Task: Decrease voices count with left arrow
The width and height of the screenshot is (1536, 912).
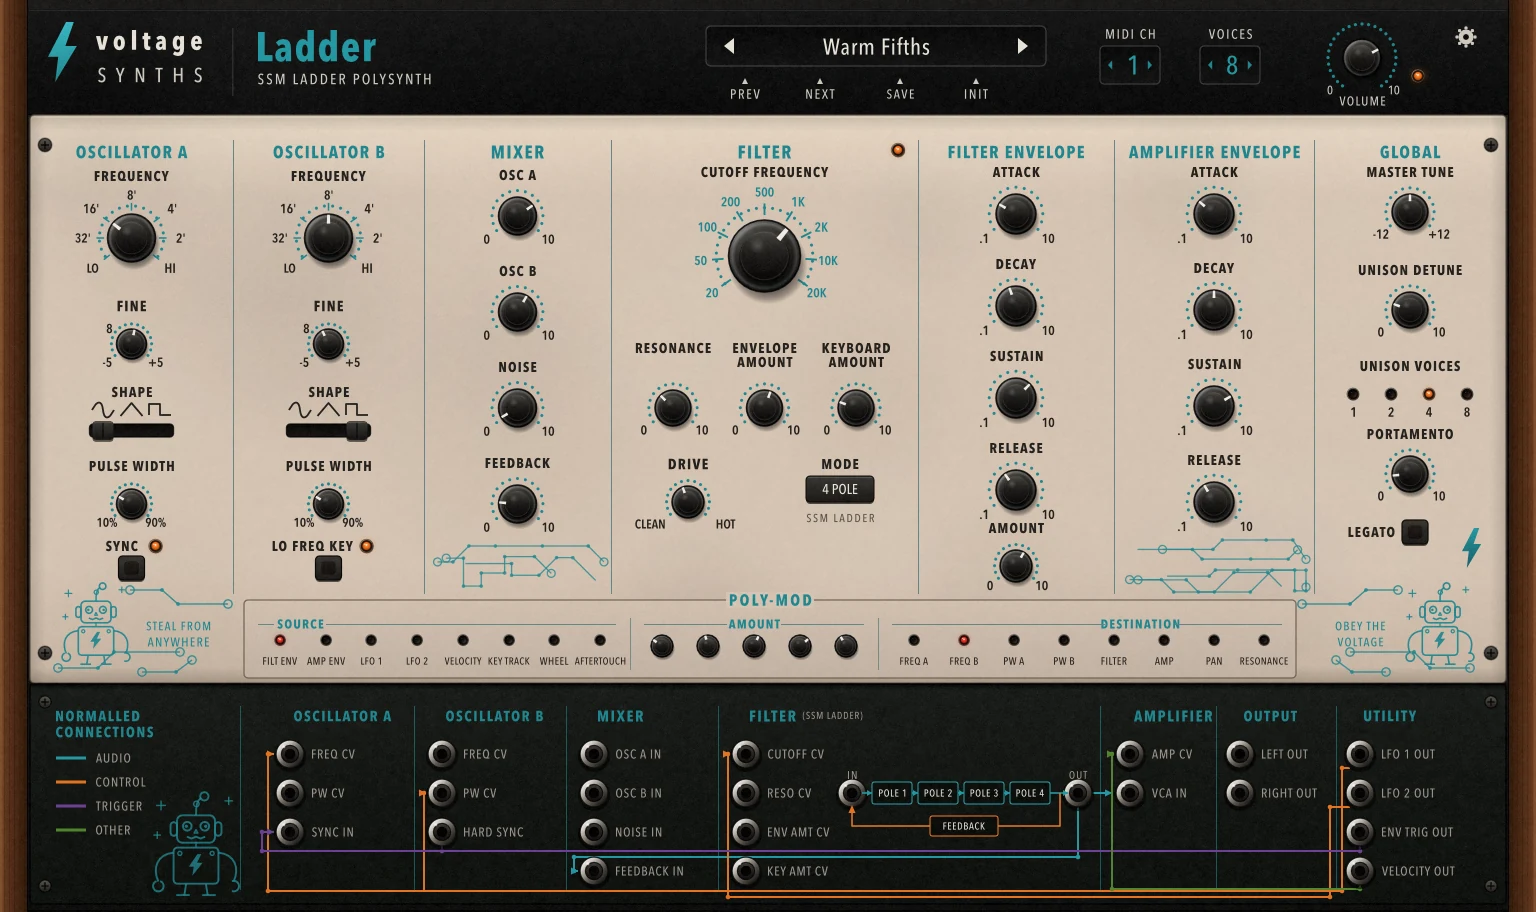Action: (1211, 65)
